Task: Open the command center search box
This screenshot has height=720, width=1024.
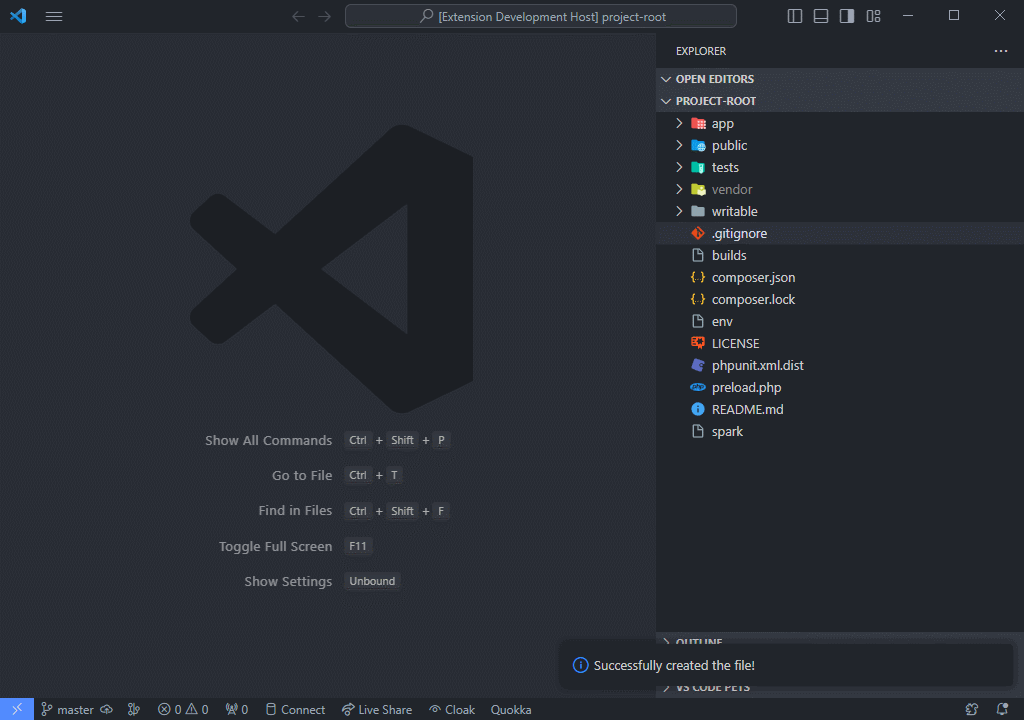Action: [541, 16]
